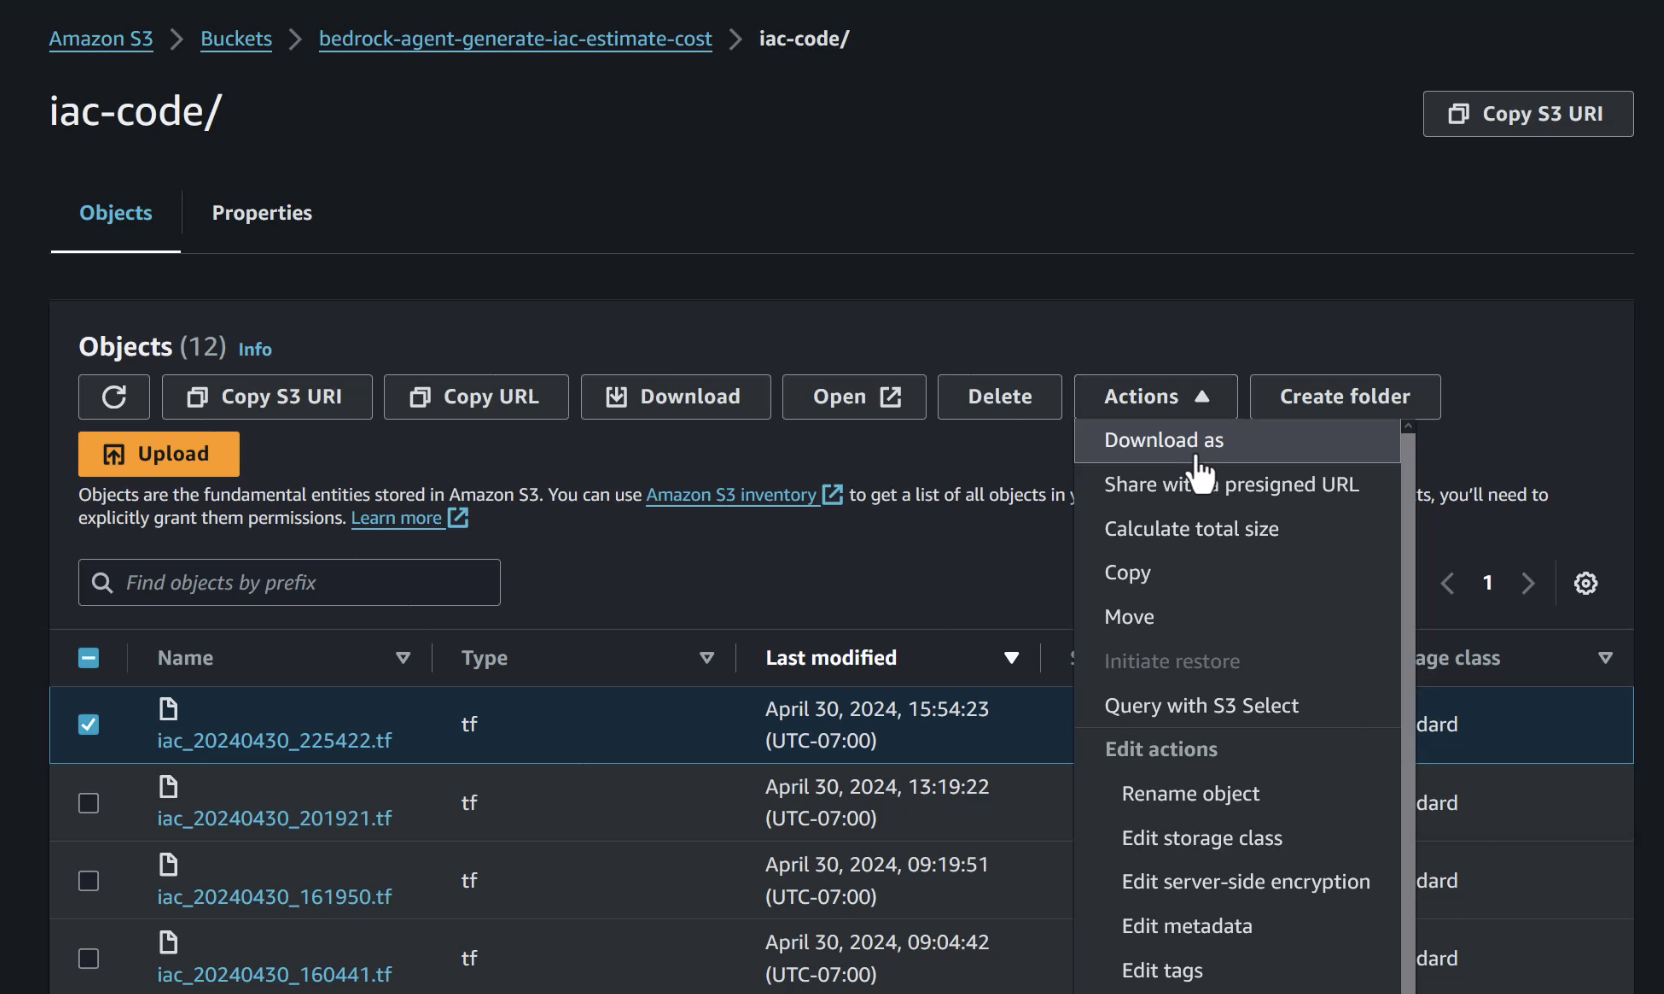
Task: Click the orange Upload button
Action: click(159, 454)
